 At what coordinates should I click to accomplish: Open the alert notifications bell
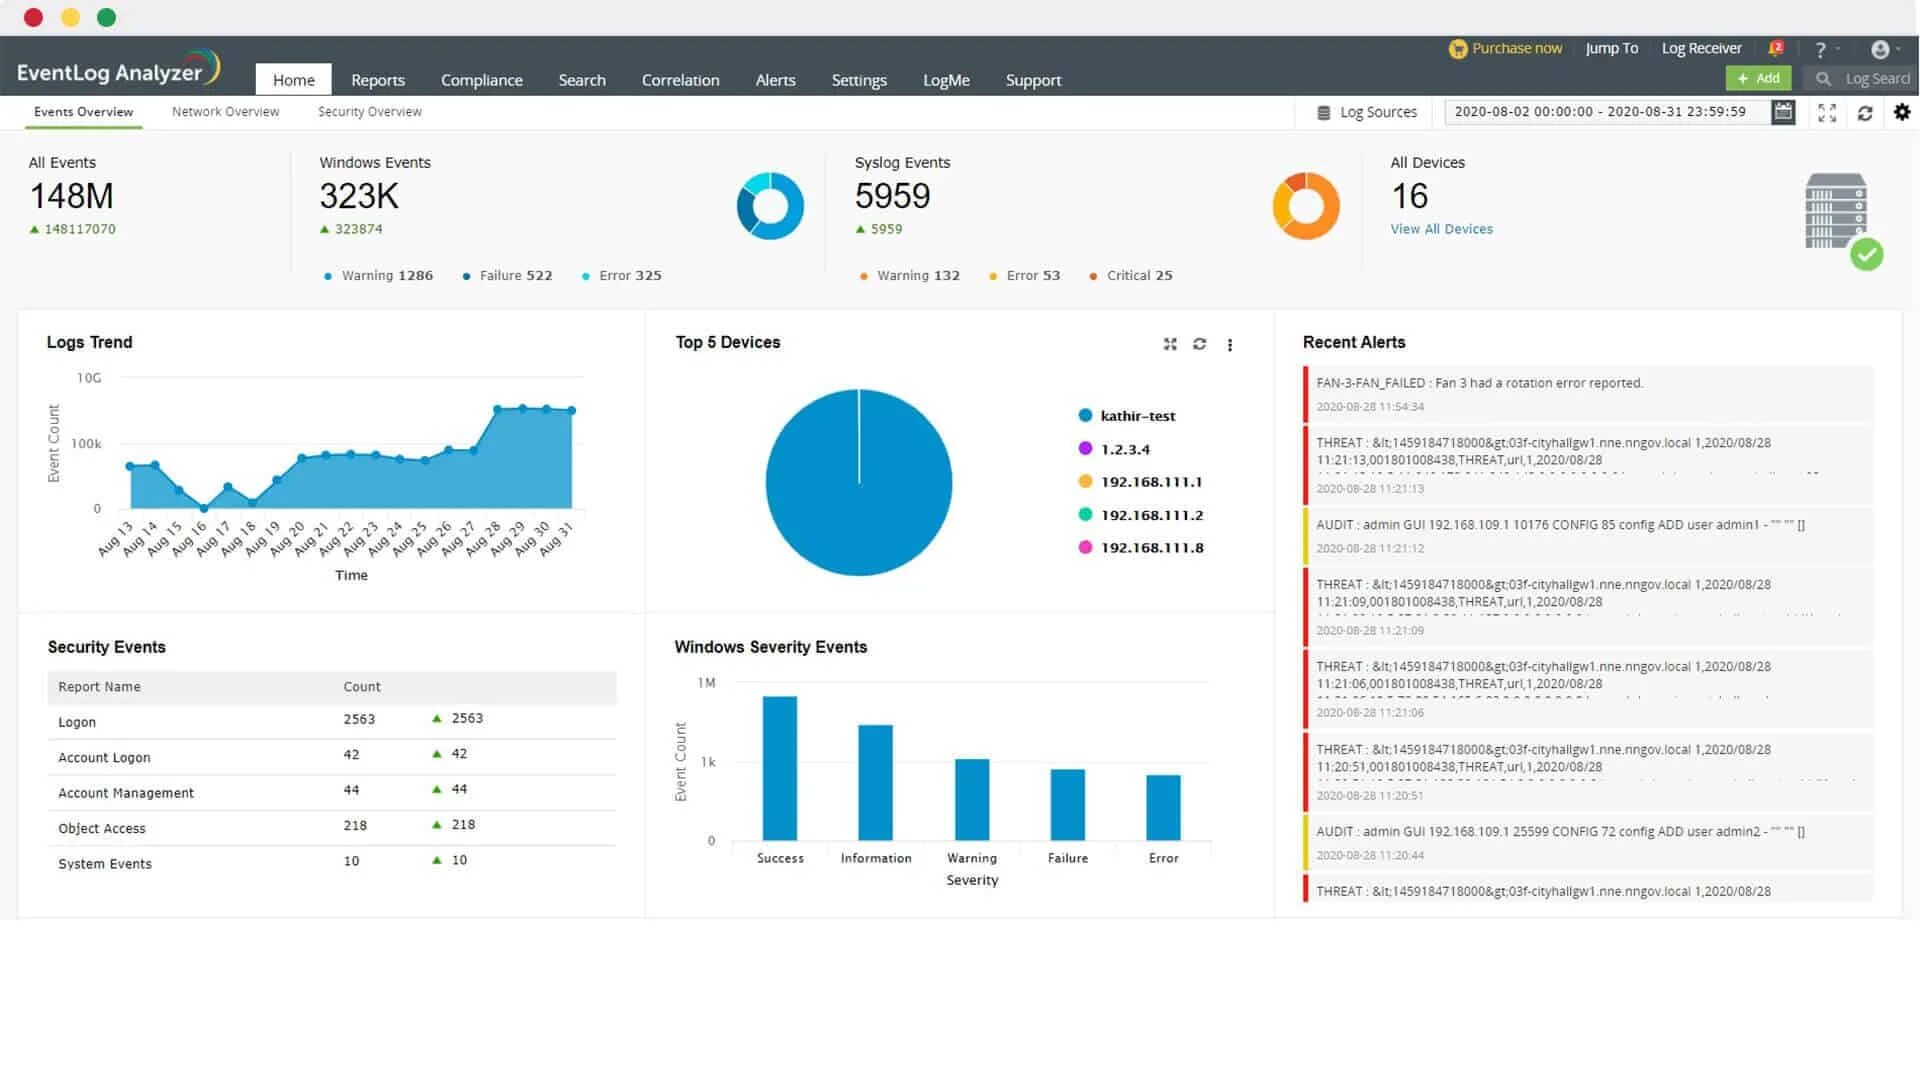(x=1776, y=48)
